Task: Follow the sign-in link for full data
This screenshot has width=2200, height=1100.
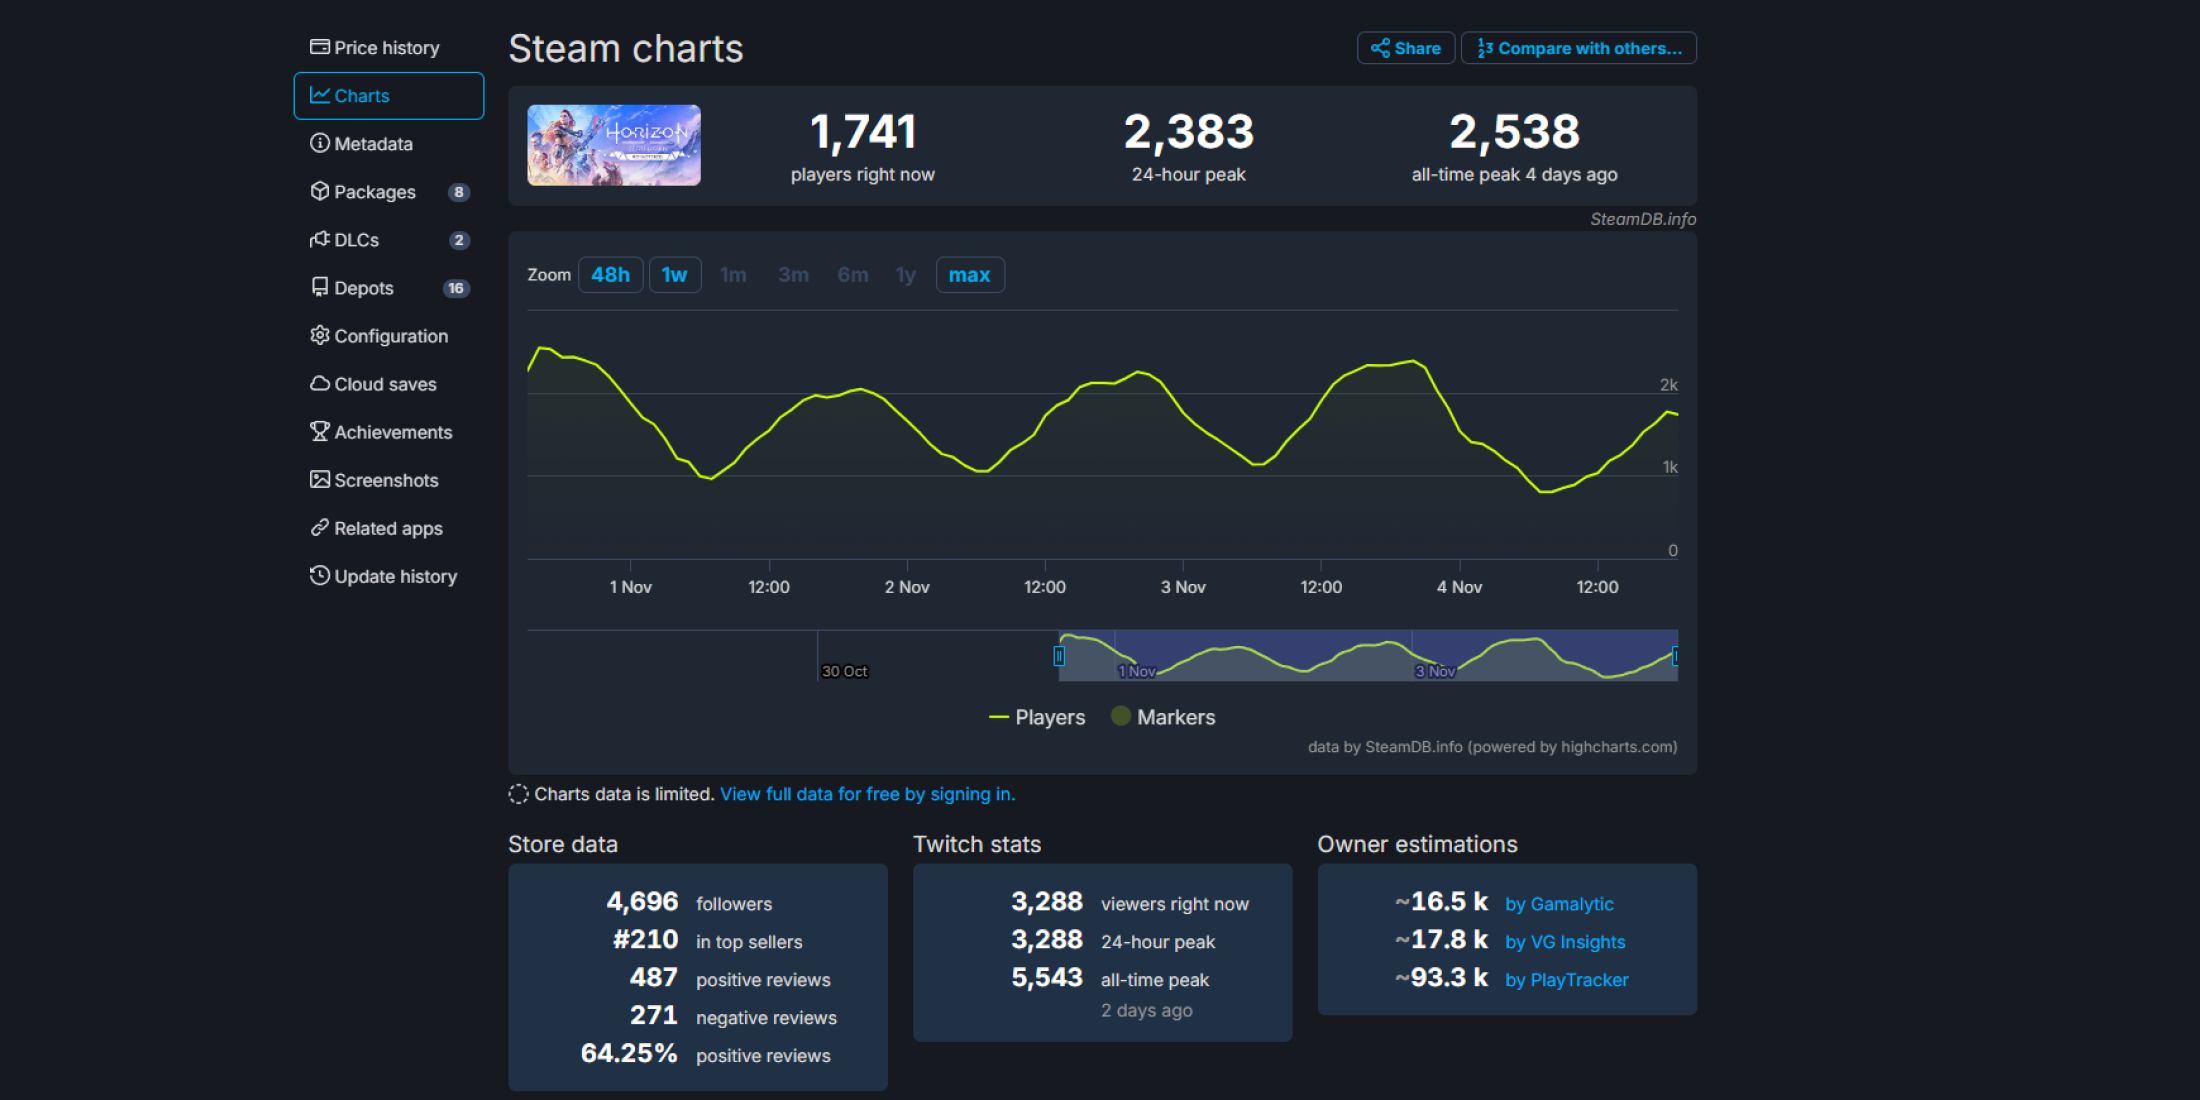Action: (867, 794)
